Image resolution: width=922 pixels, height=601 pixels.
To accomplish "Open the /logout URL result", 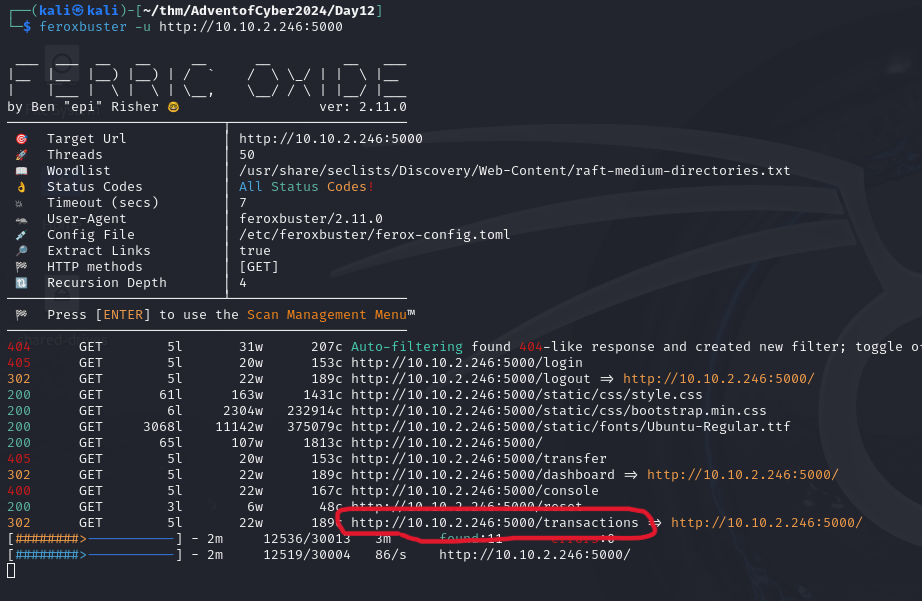I will [470, 379].
